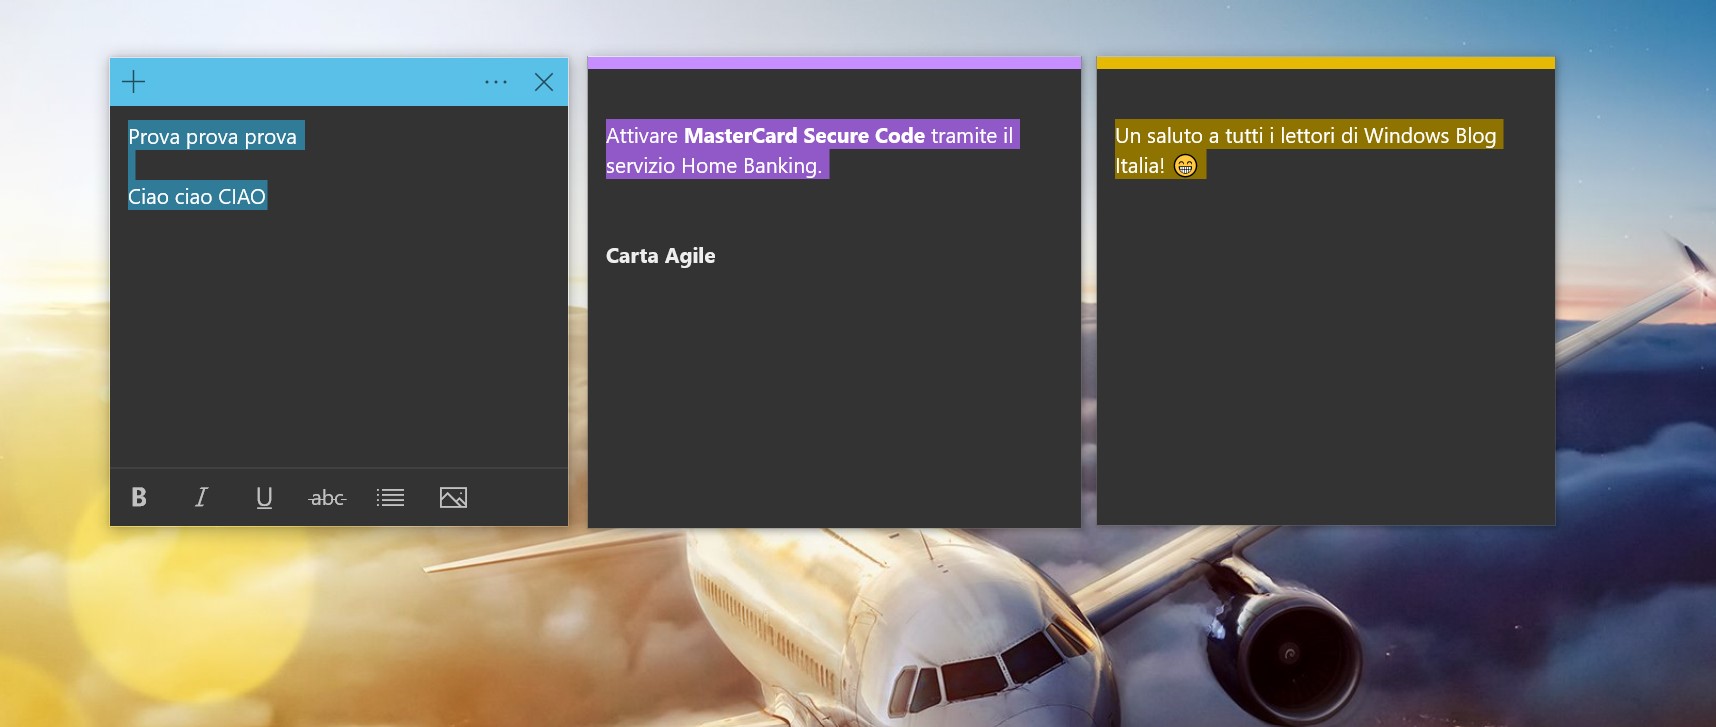This screenshot has width=1716, height=727.
Task: Toggle bullet list in the blue note
Action: 390,497
